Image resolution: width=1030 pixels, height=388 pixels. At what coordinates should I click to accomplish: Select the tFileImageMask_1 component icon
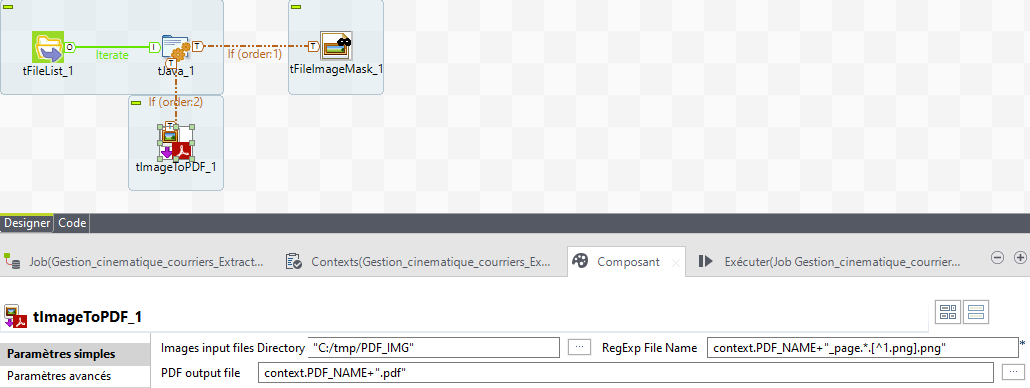(336, 47)
